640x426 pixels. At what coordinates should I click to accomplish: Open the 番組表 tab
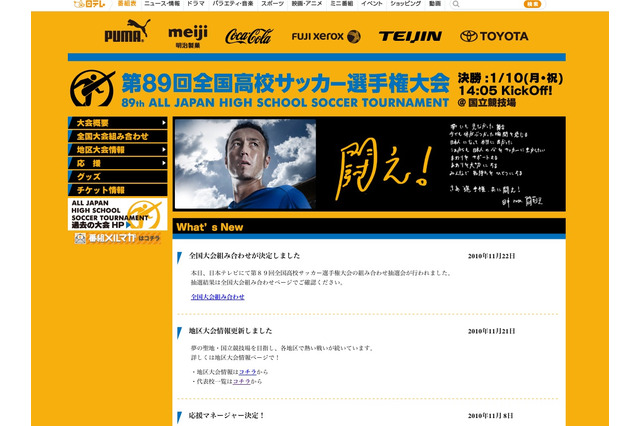coord(127,4)
